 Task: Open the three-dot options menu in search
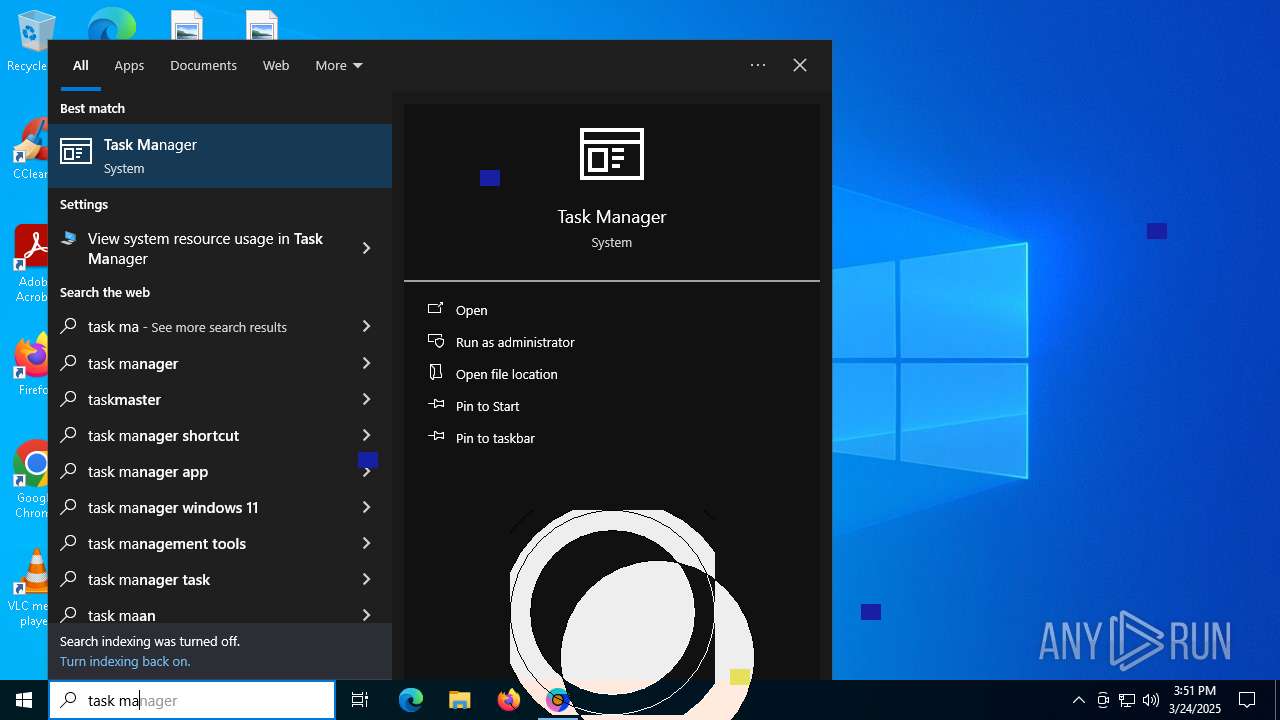tap(758, 65)
